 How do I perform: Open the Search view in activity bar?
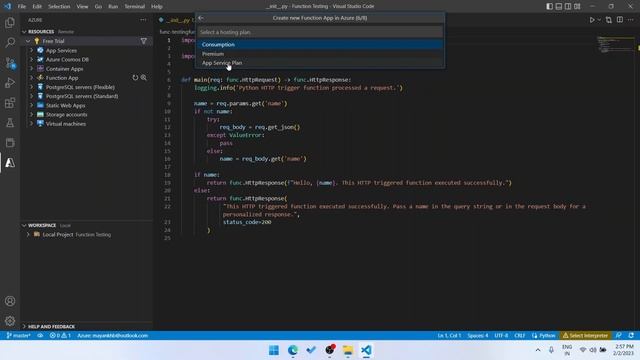[10, 42]
